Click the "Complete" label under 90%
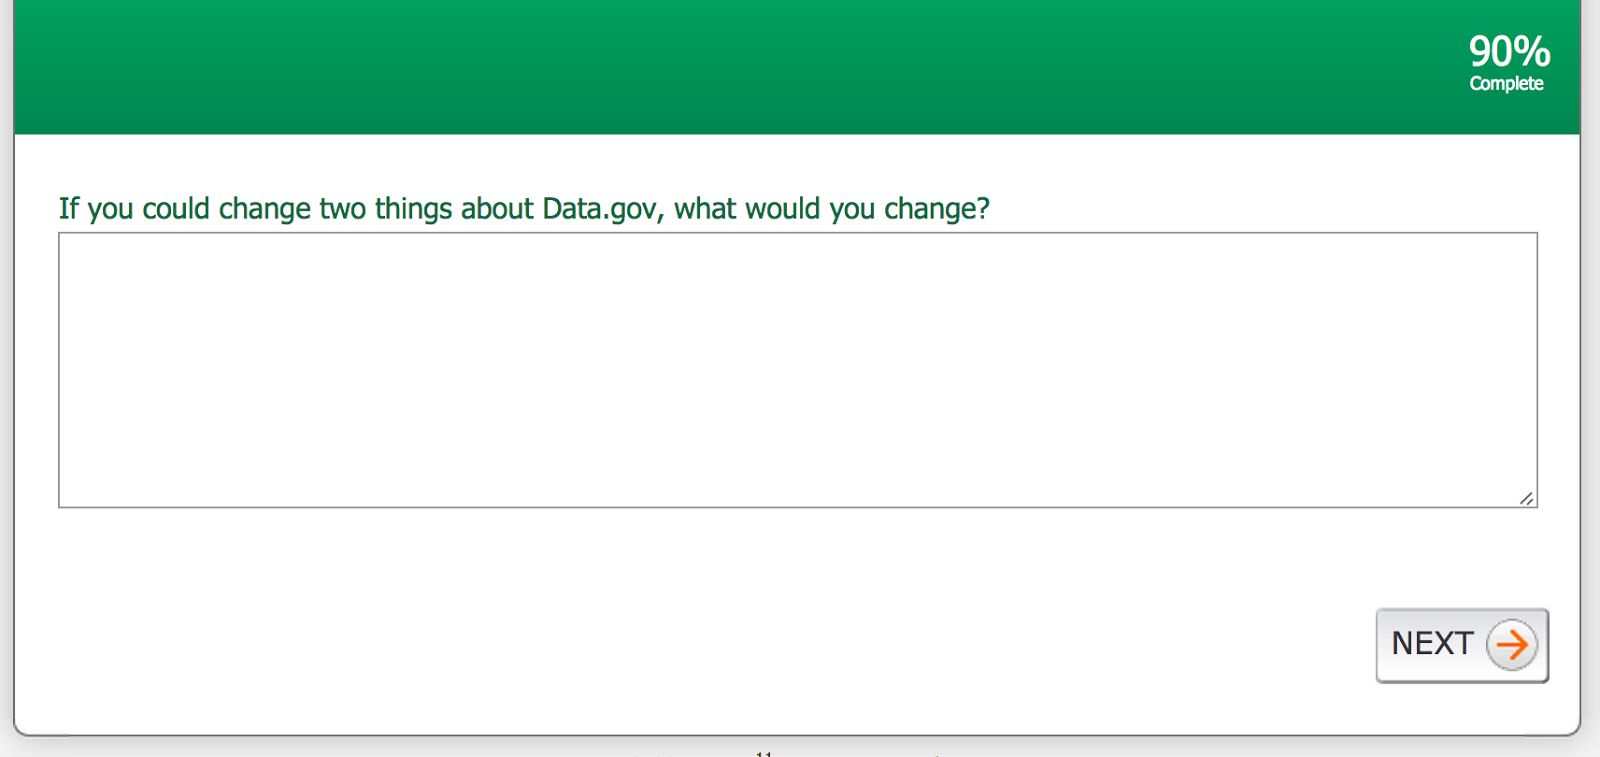1600x757 pixels. (x=1506, y=84)
